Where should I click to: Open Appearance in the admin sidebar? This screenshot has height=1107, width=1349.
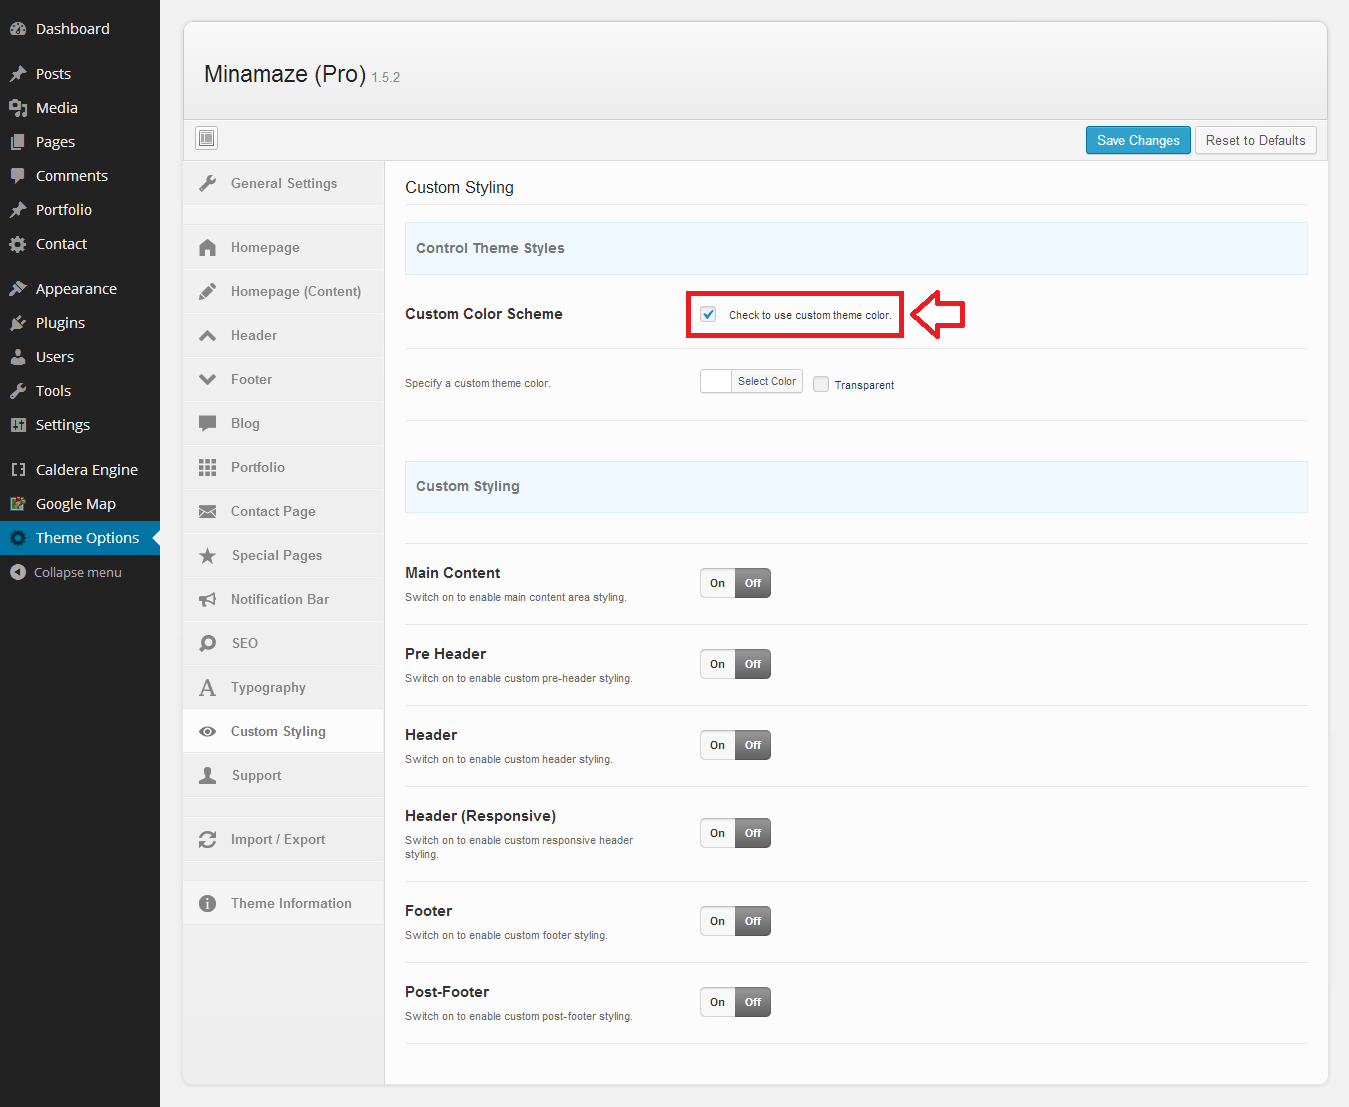(76, 289)
